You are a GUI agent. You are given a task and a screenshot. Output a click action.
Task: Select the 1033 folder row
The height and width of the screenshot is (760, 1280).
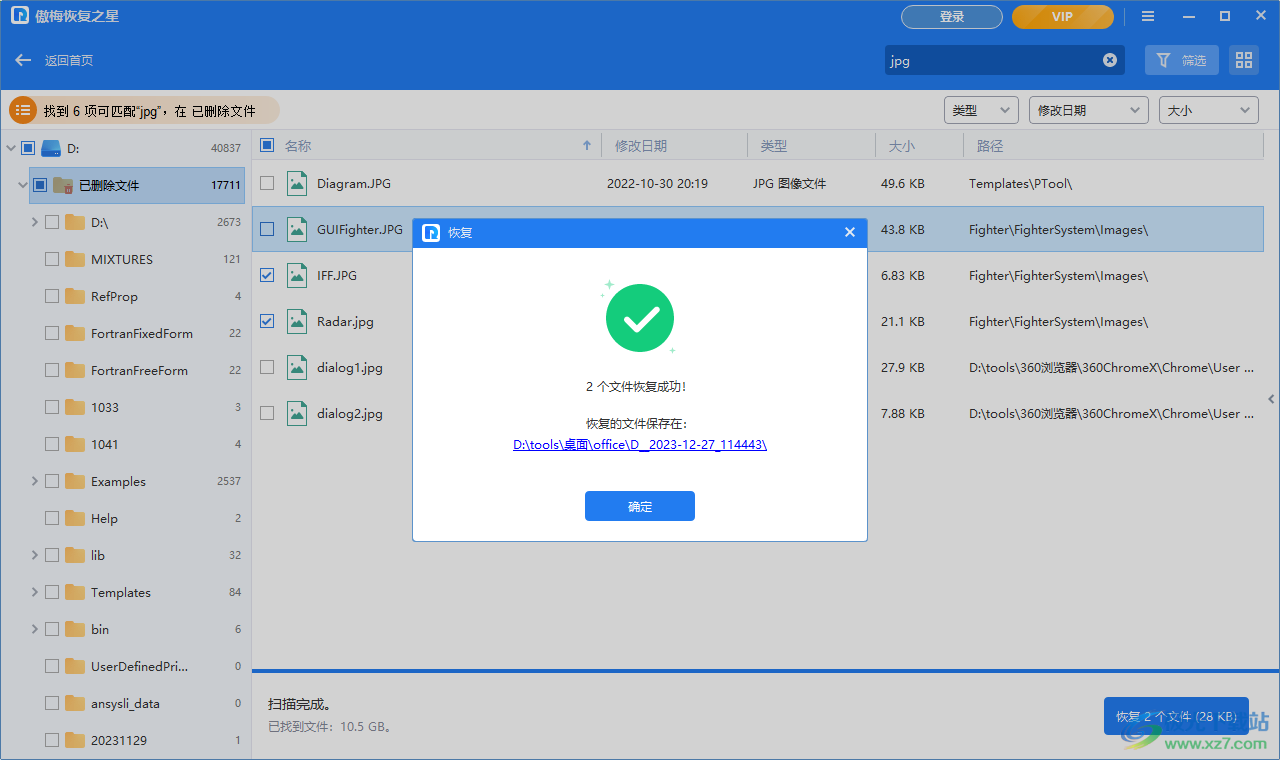coord(137,407)
